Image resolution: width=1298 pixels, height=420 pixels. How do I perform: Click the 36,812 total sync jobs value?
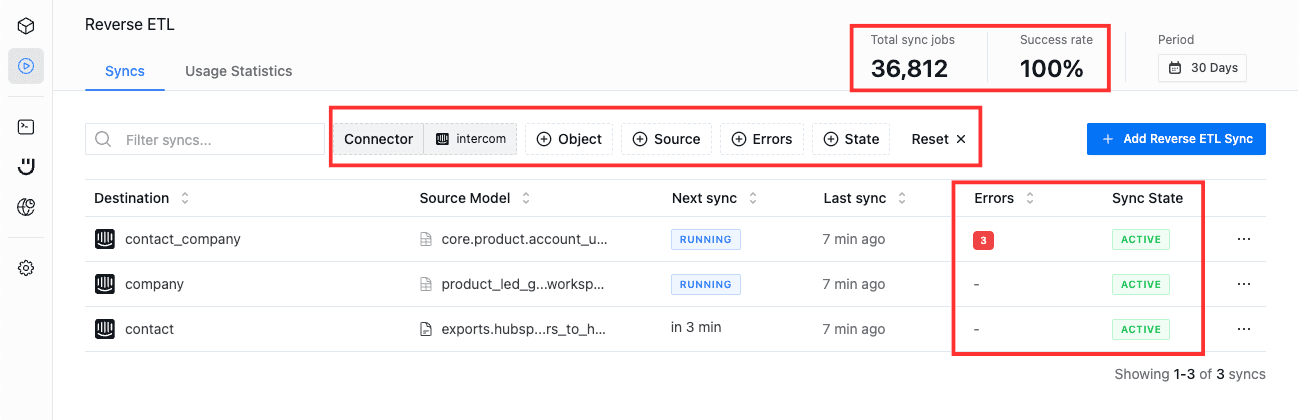(x=909, y=69)
